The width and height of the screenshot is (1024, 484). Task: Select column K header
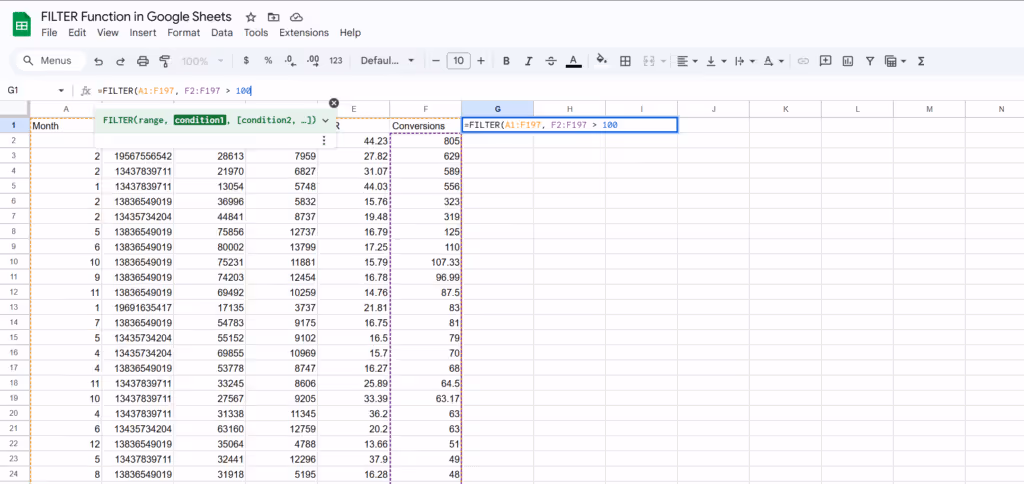785,109
